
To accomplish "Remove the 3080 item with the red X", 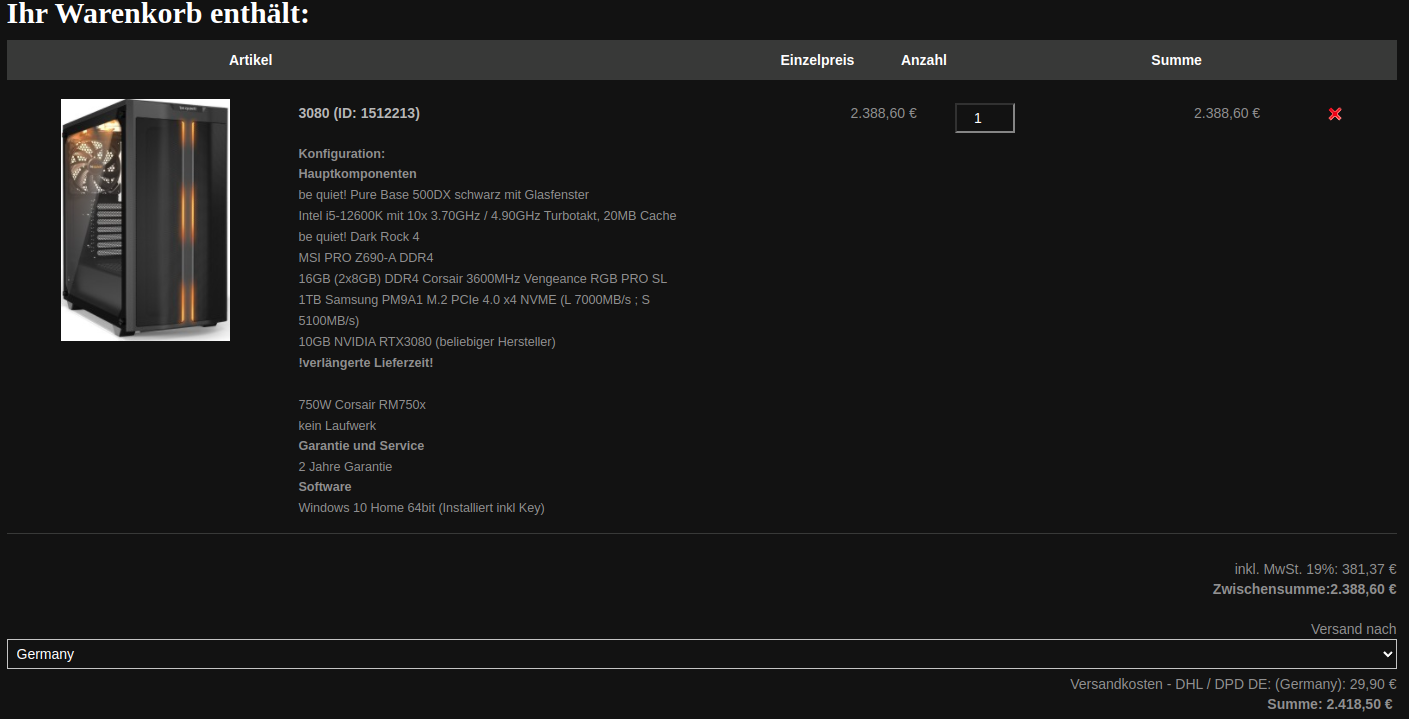I will (x=1335, y=114).
